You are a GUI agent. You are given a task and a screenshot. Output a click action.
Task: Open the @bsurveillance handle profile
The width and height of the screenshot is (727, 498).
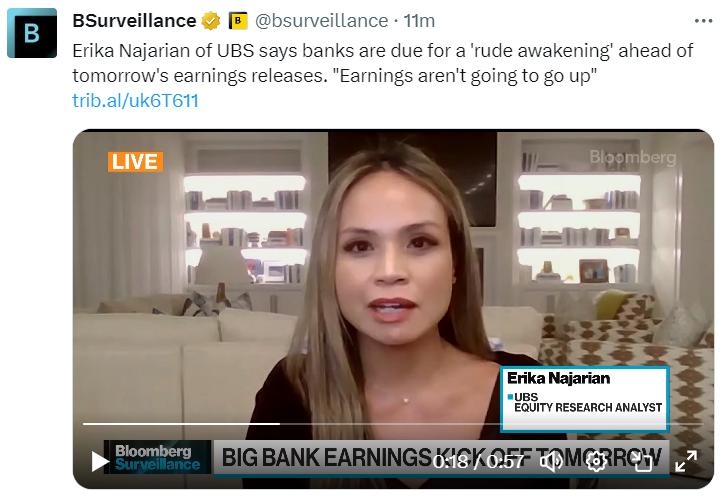pos(321,21)
